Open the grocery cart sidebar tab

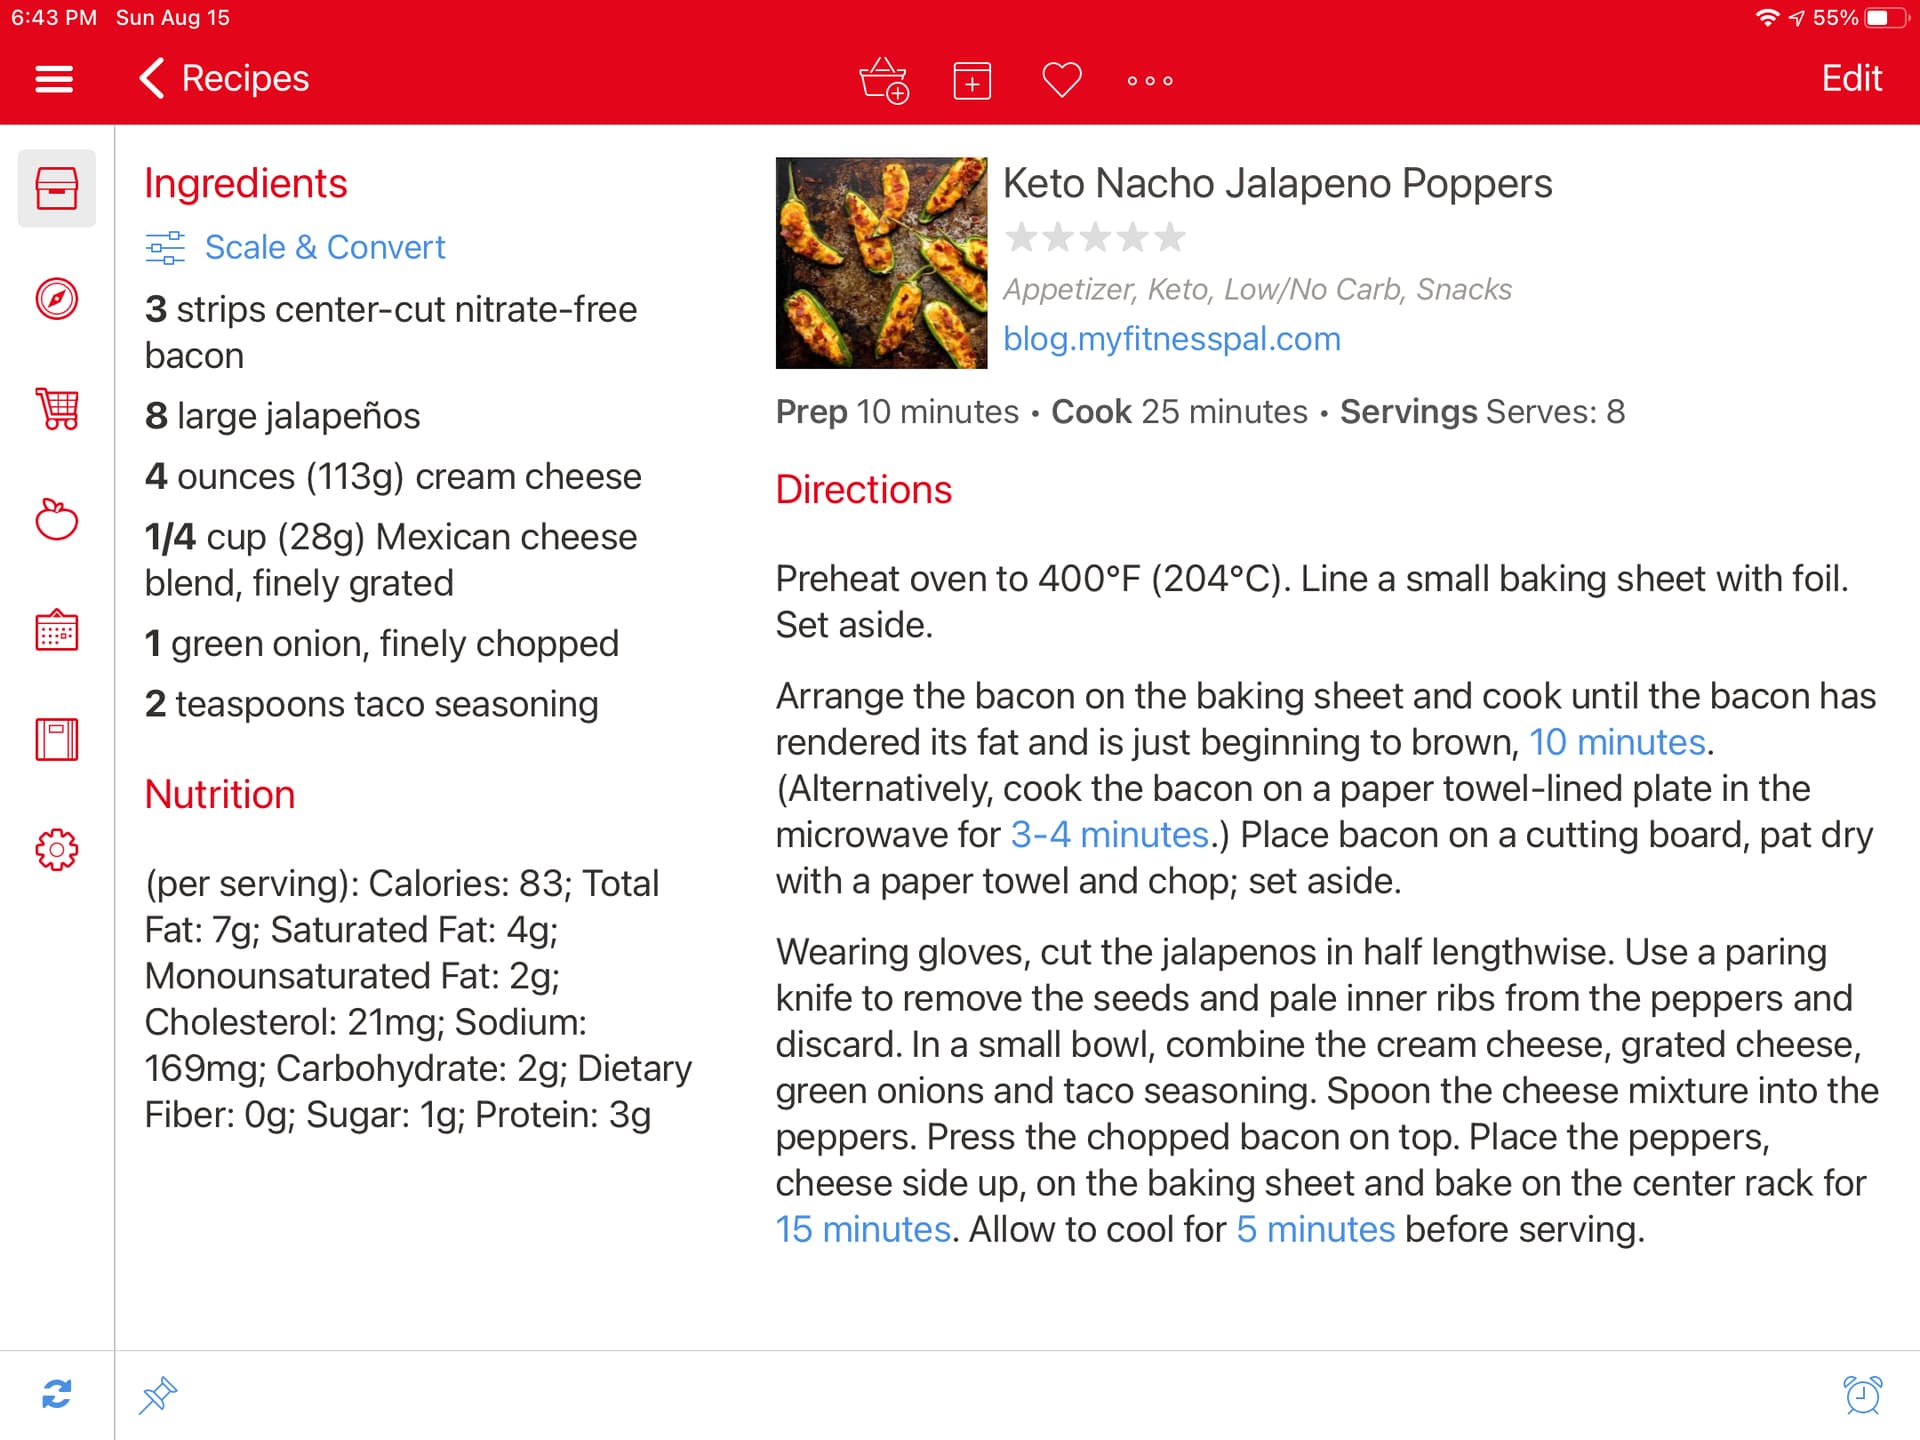(x=57, y=409)
